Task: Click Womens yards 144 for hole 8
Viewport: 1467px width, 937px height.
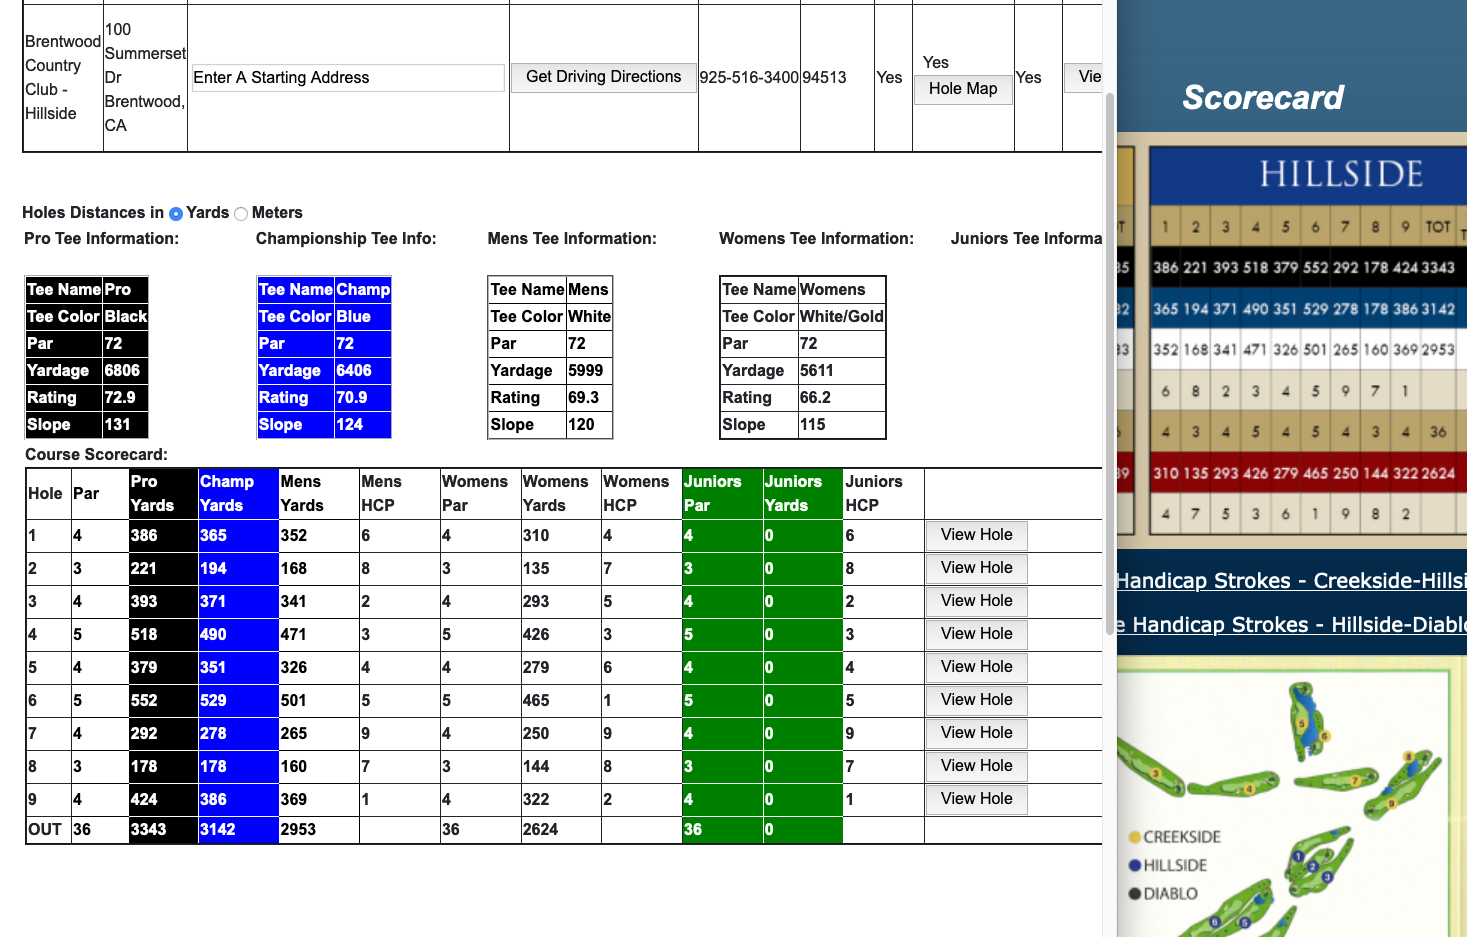Action: click(536, 767)
